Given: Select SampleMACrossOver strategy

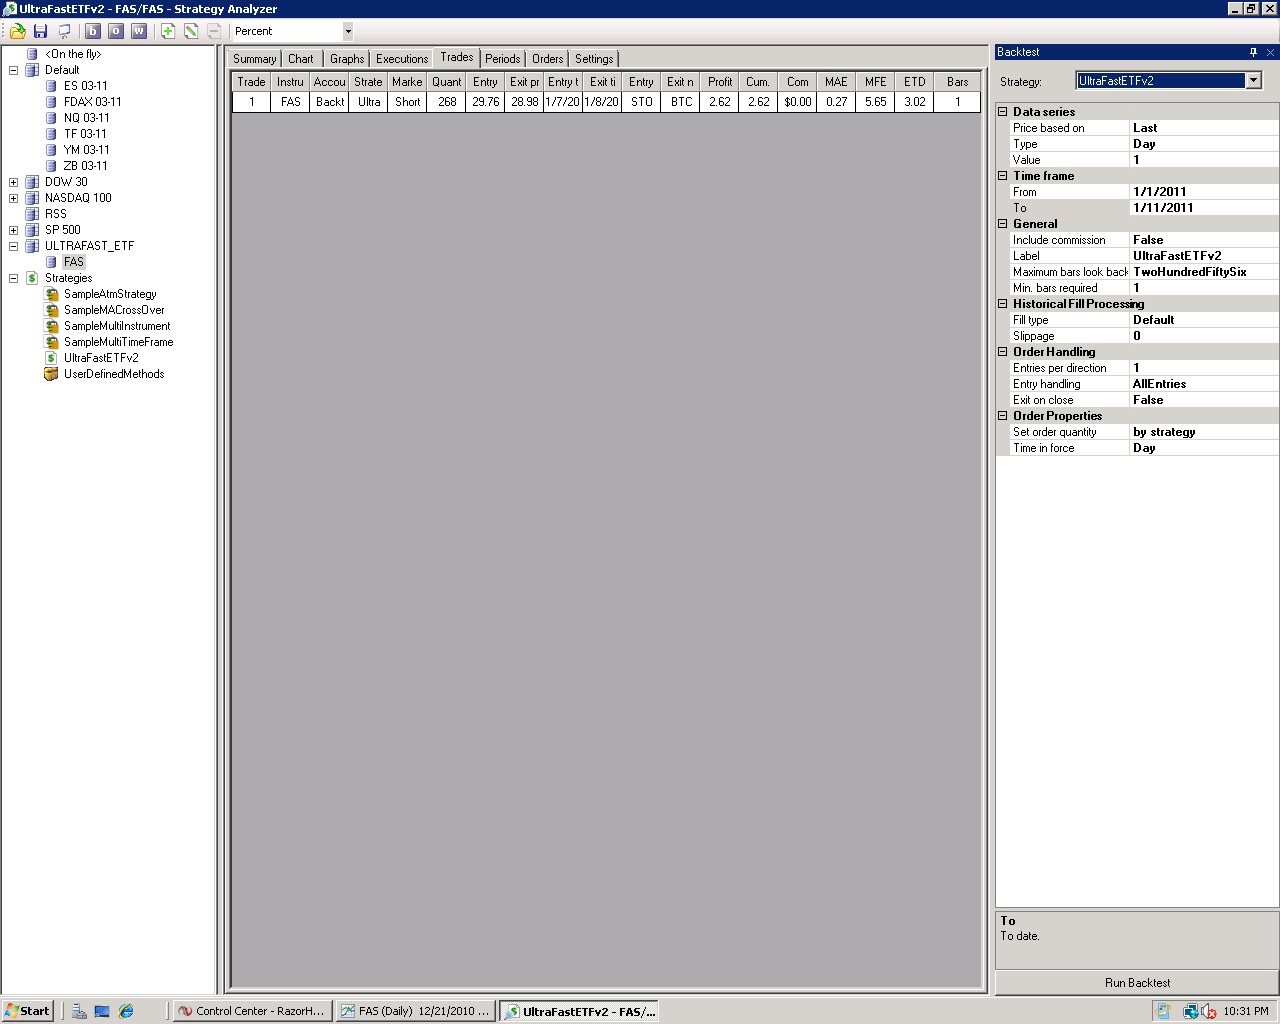Looking at the screenshot, I should (114, 310).
